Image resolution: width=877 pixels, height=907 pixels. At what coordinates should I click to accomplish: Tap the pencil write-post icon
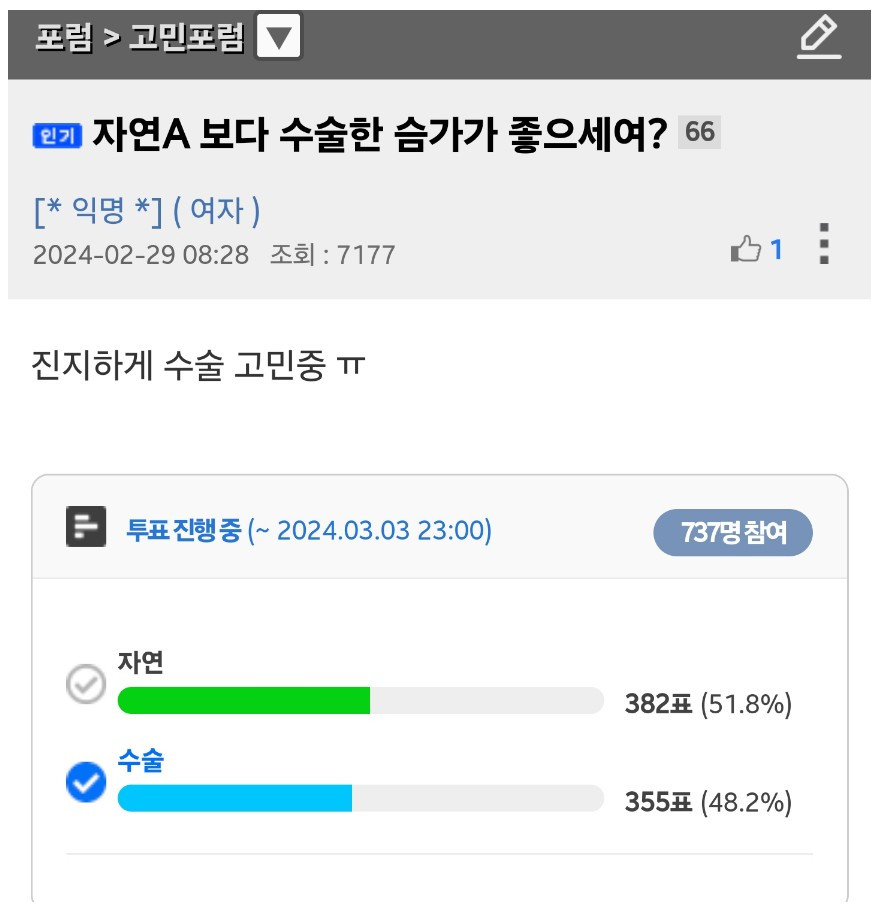click(819, 38)
